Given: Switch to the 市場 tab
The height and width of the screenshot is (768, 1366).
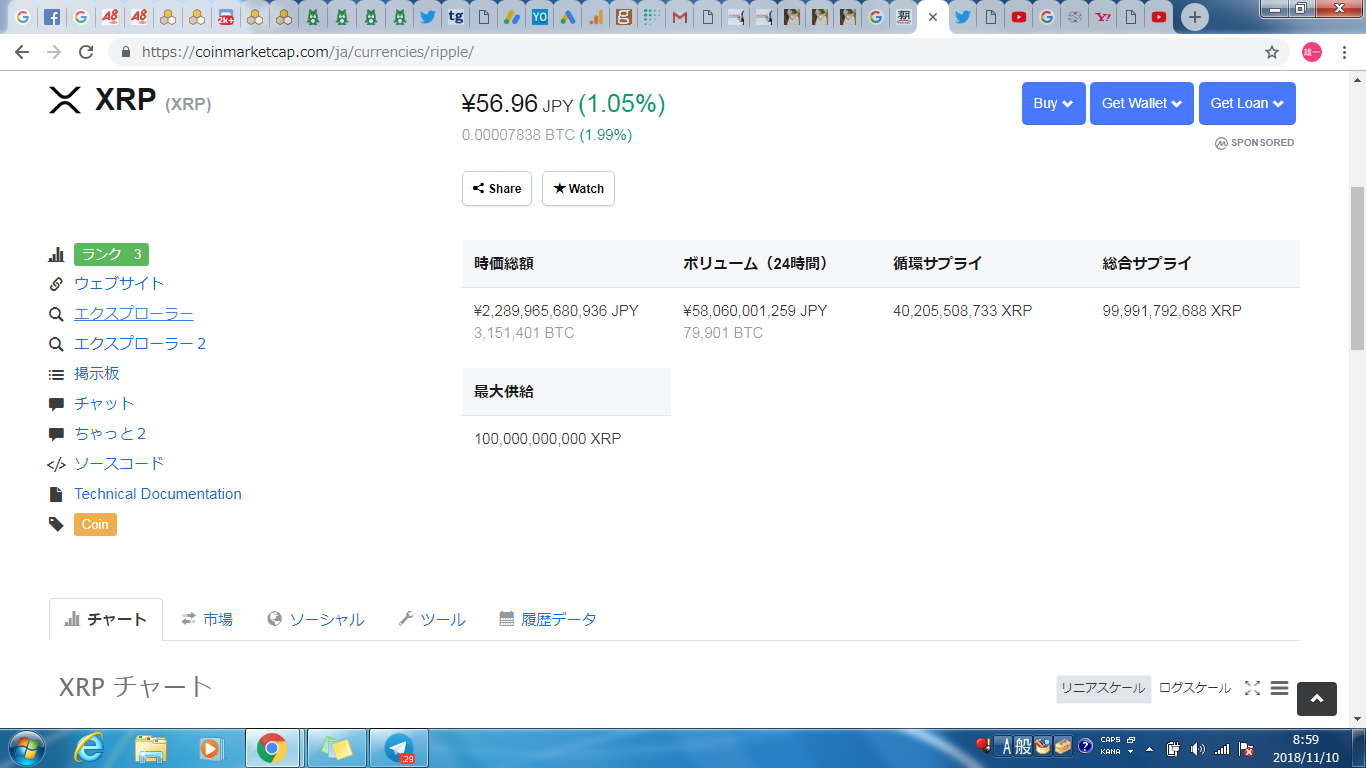Looking at the screenshot, I should tap(206, 620).
